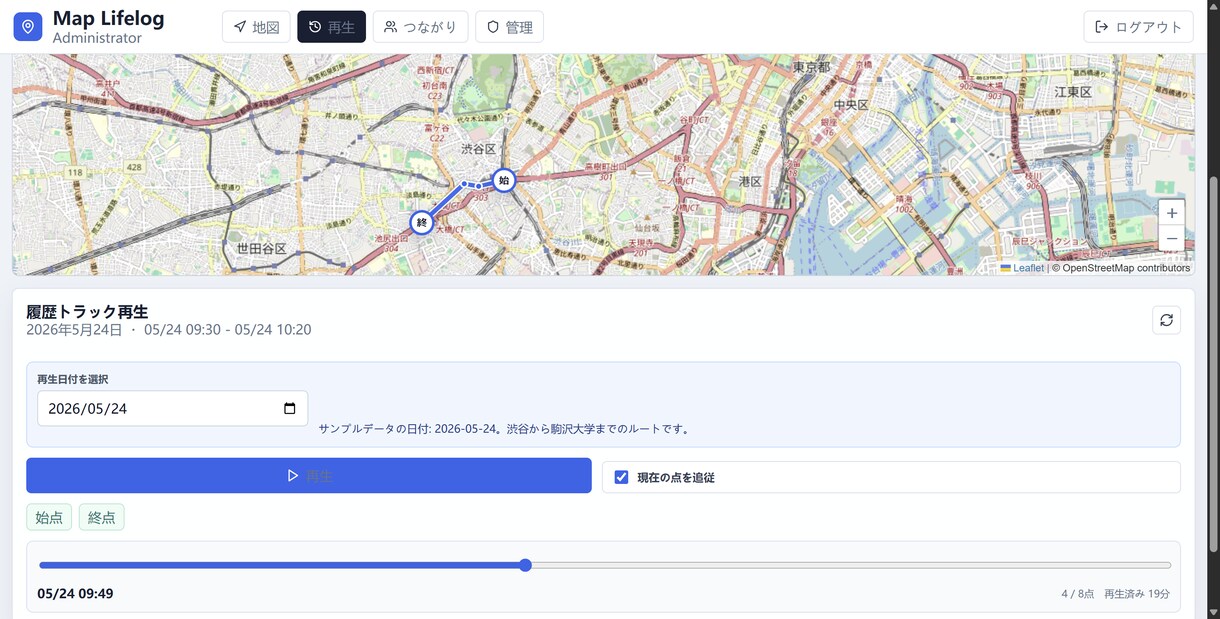This screenshot has height=619, width=1220.
Task: Click the refresh track icon button
Action: point(1166,320)
